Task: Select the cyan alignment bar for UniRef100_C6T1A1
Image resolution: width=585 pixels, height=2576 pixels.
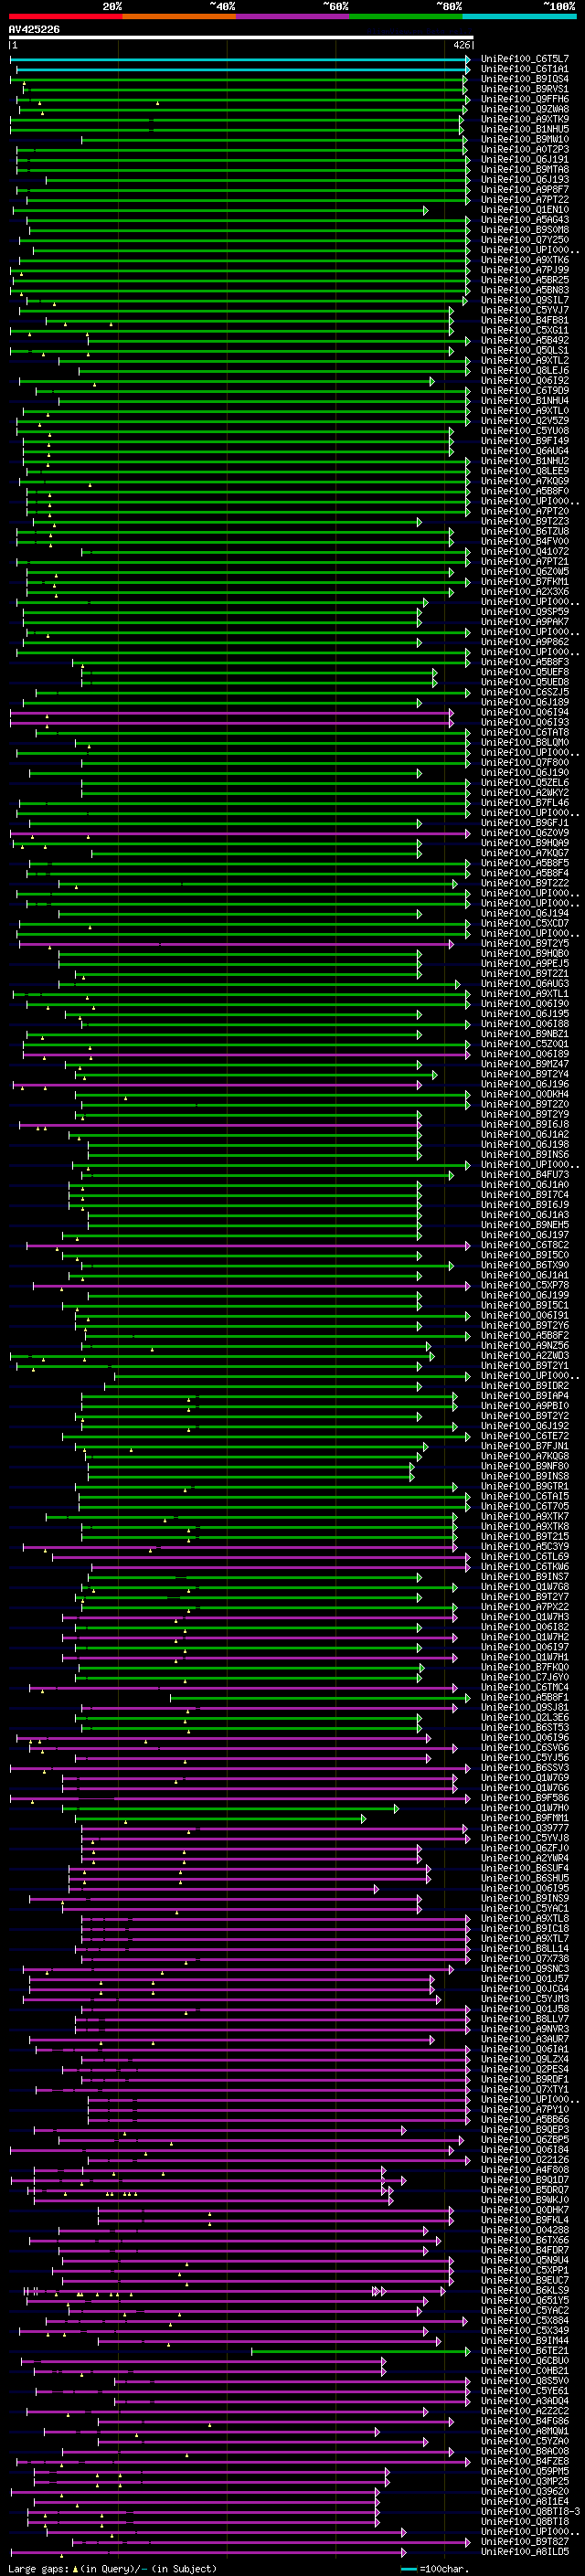Action: point(243,69)
